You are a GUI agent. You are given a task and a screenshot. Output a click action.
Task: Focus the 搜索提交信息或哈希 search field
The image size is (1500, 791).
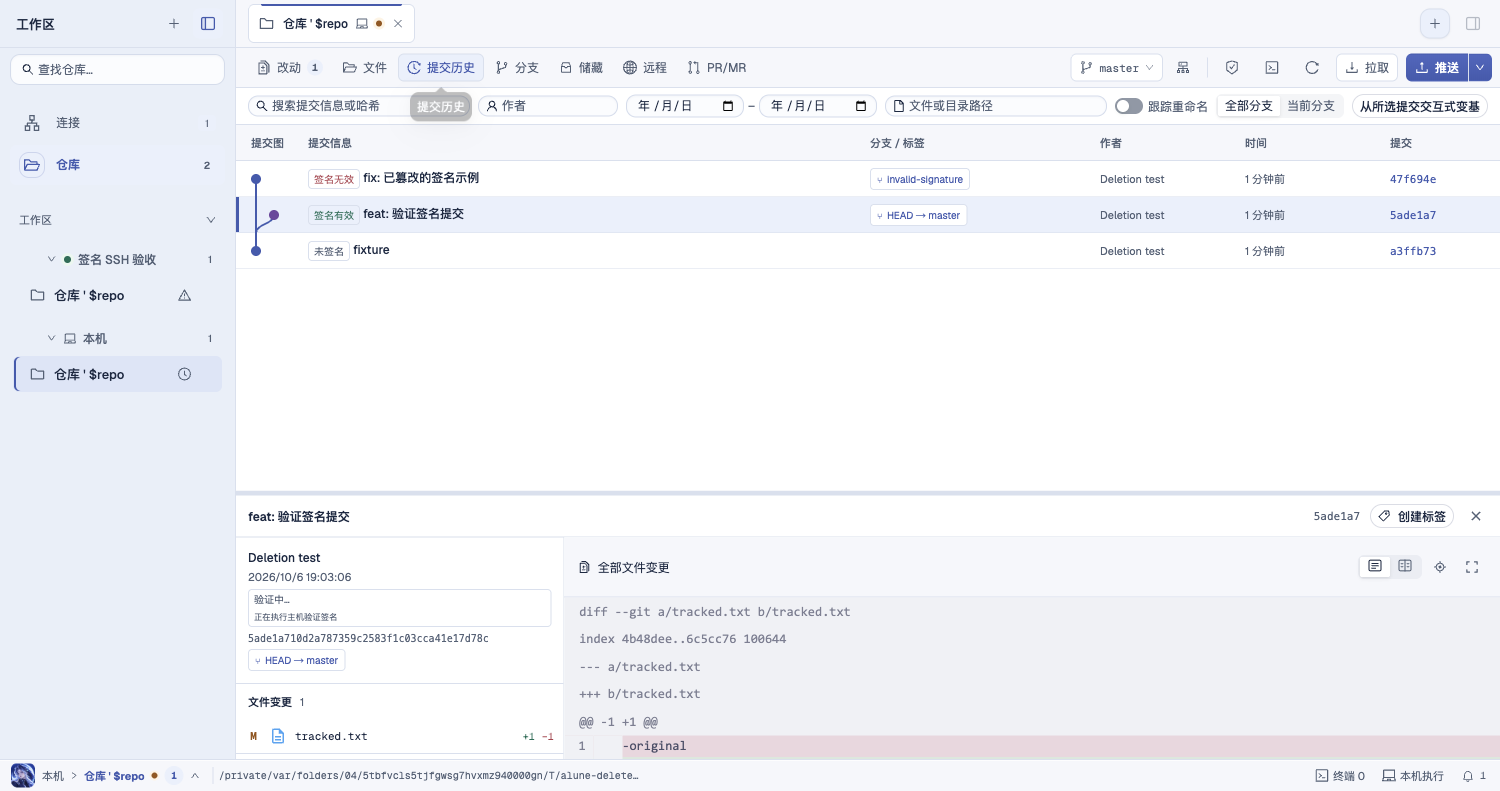(359, 106)
